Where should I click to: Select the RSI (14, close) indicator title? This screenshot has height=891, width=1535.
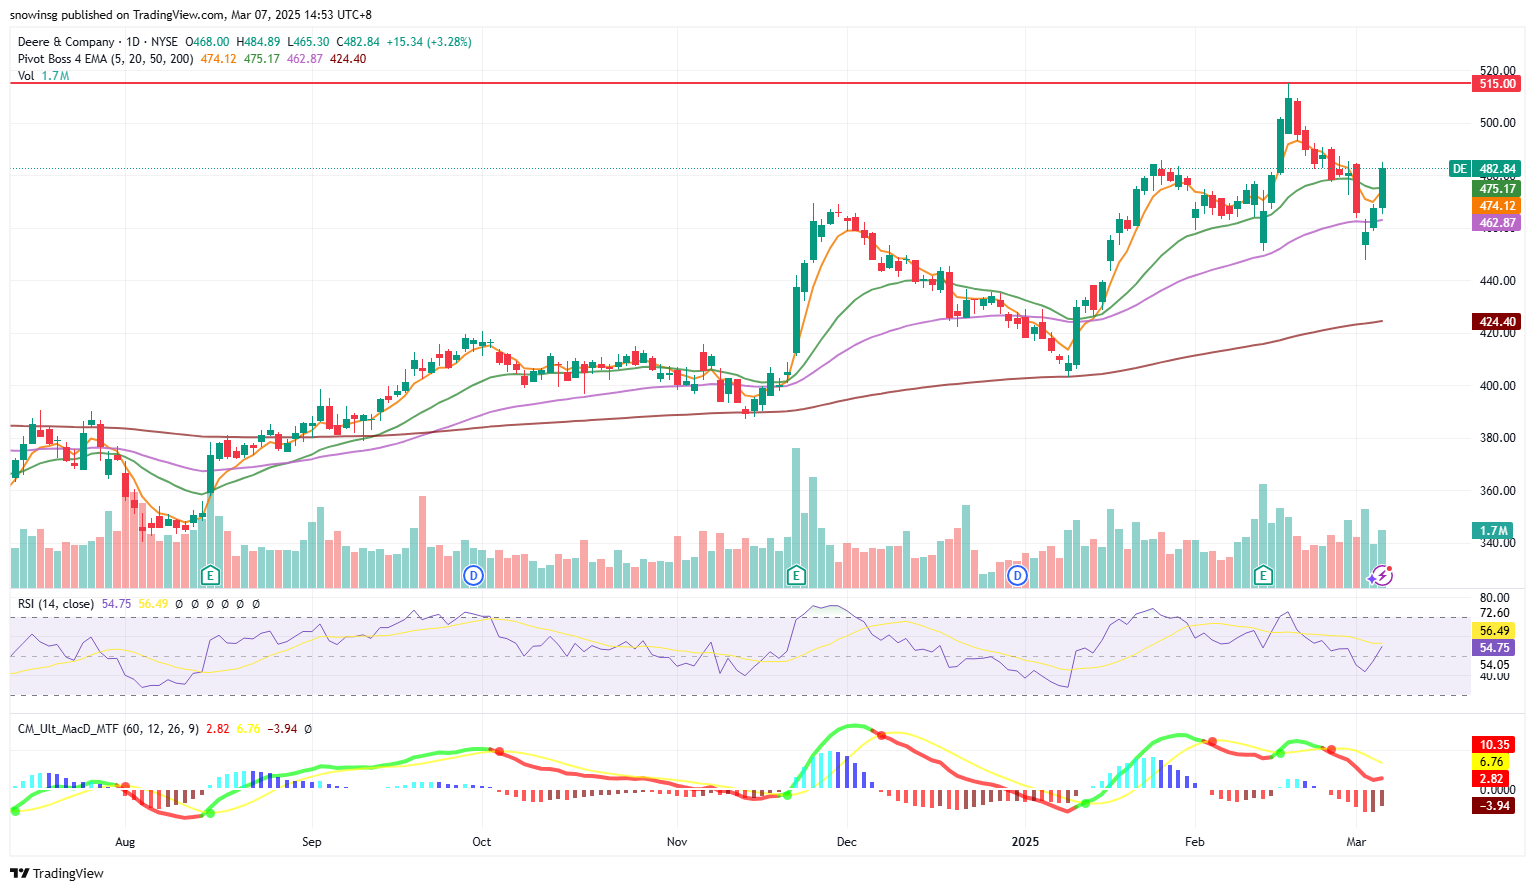pyautogui.click(x=56, y=604)
